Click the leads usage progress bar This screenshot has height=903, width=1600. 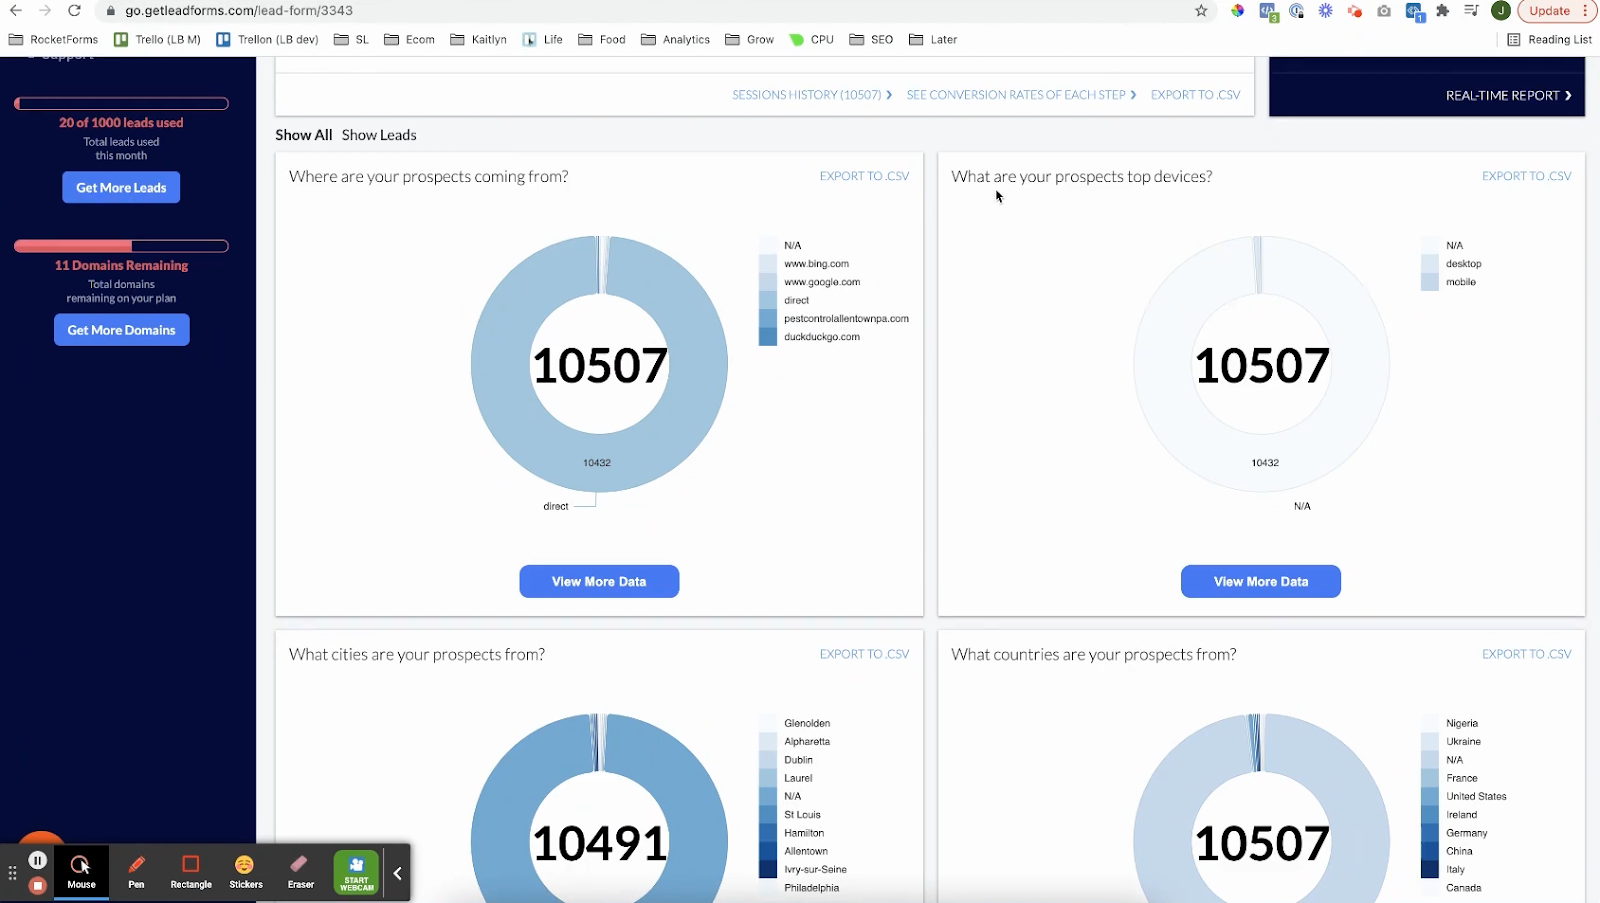120,103
